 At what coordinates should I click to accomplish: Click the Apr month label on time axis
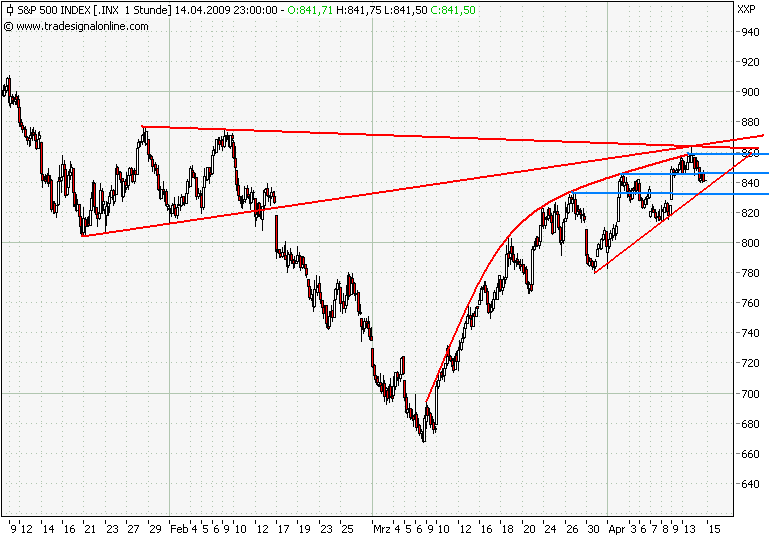click(x=617, y=529)
